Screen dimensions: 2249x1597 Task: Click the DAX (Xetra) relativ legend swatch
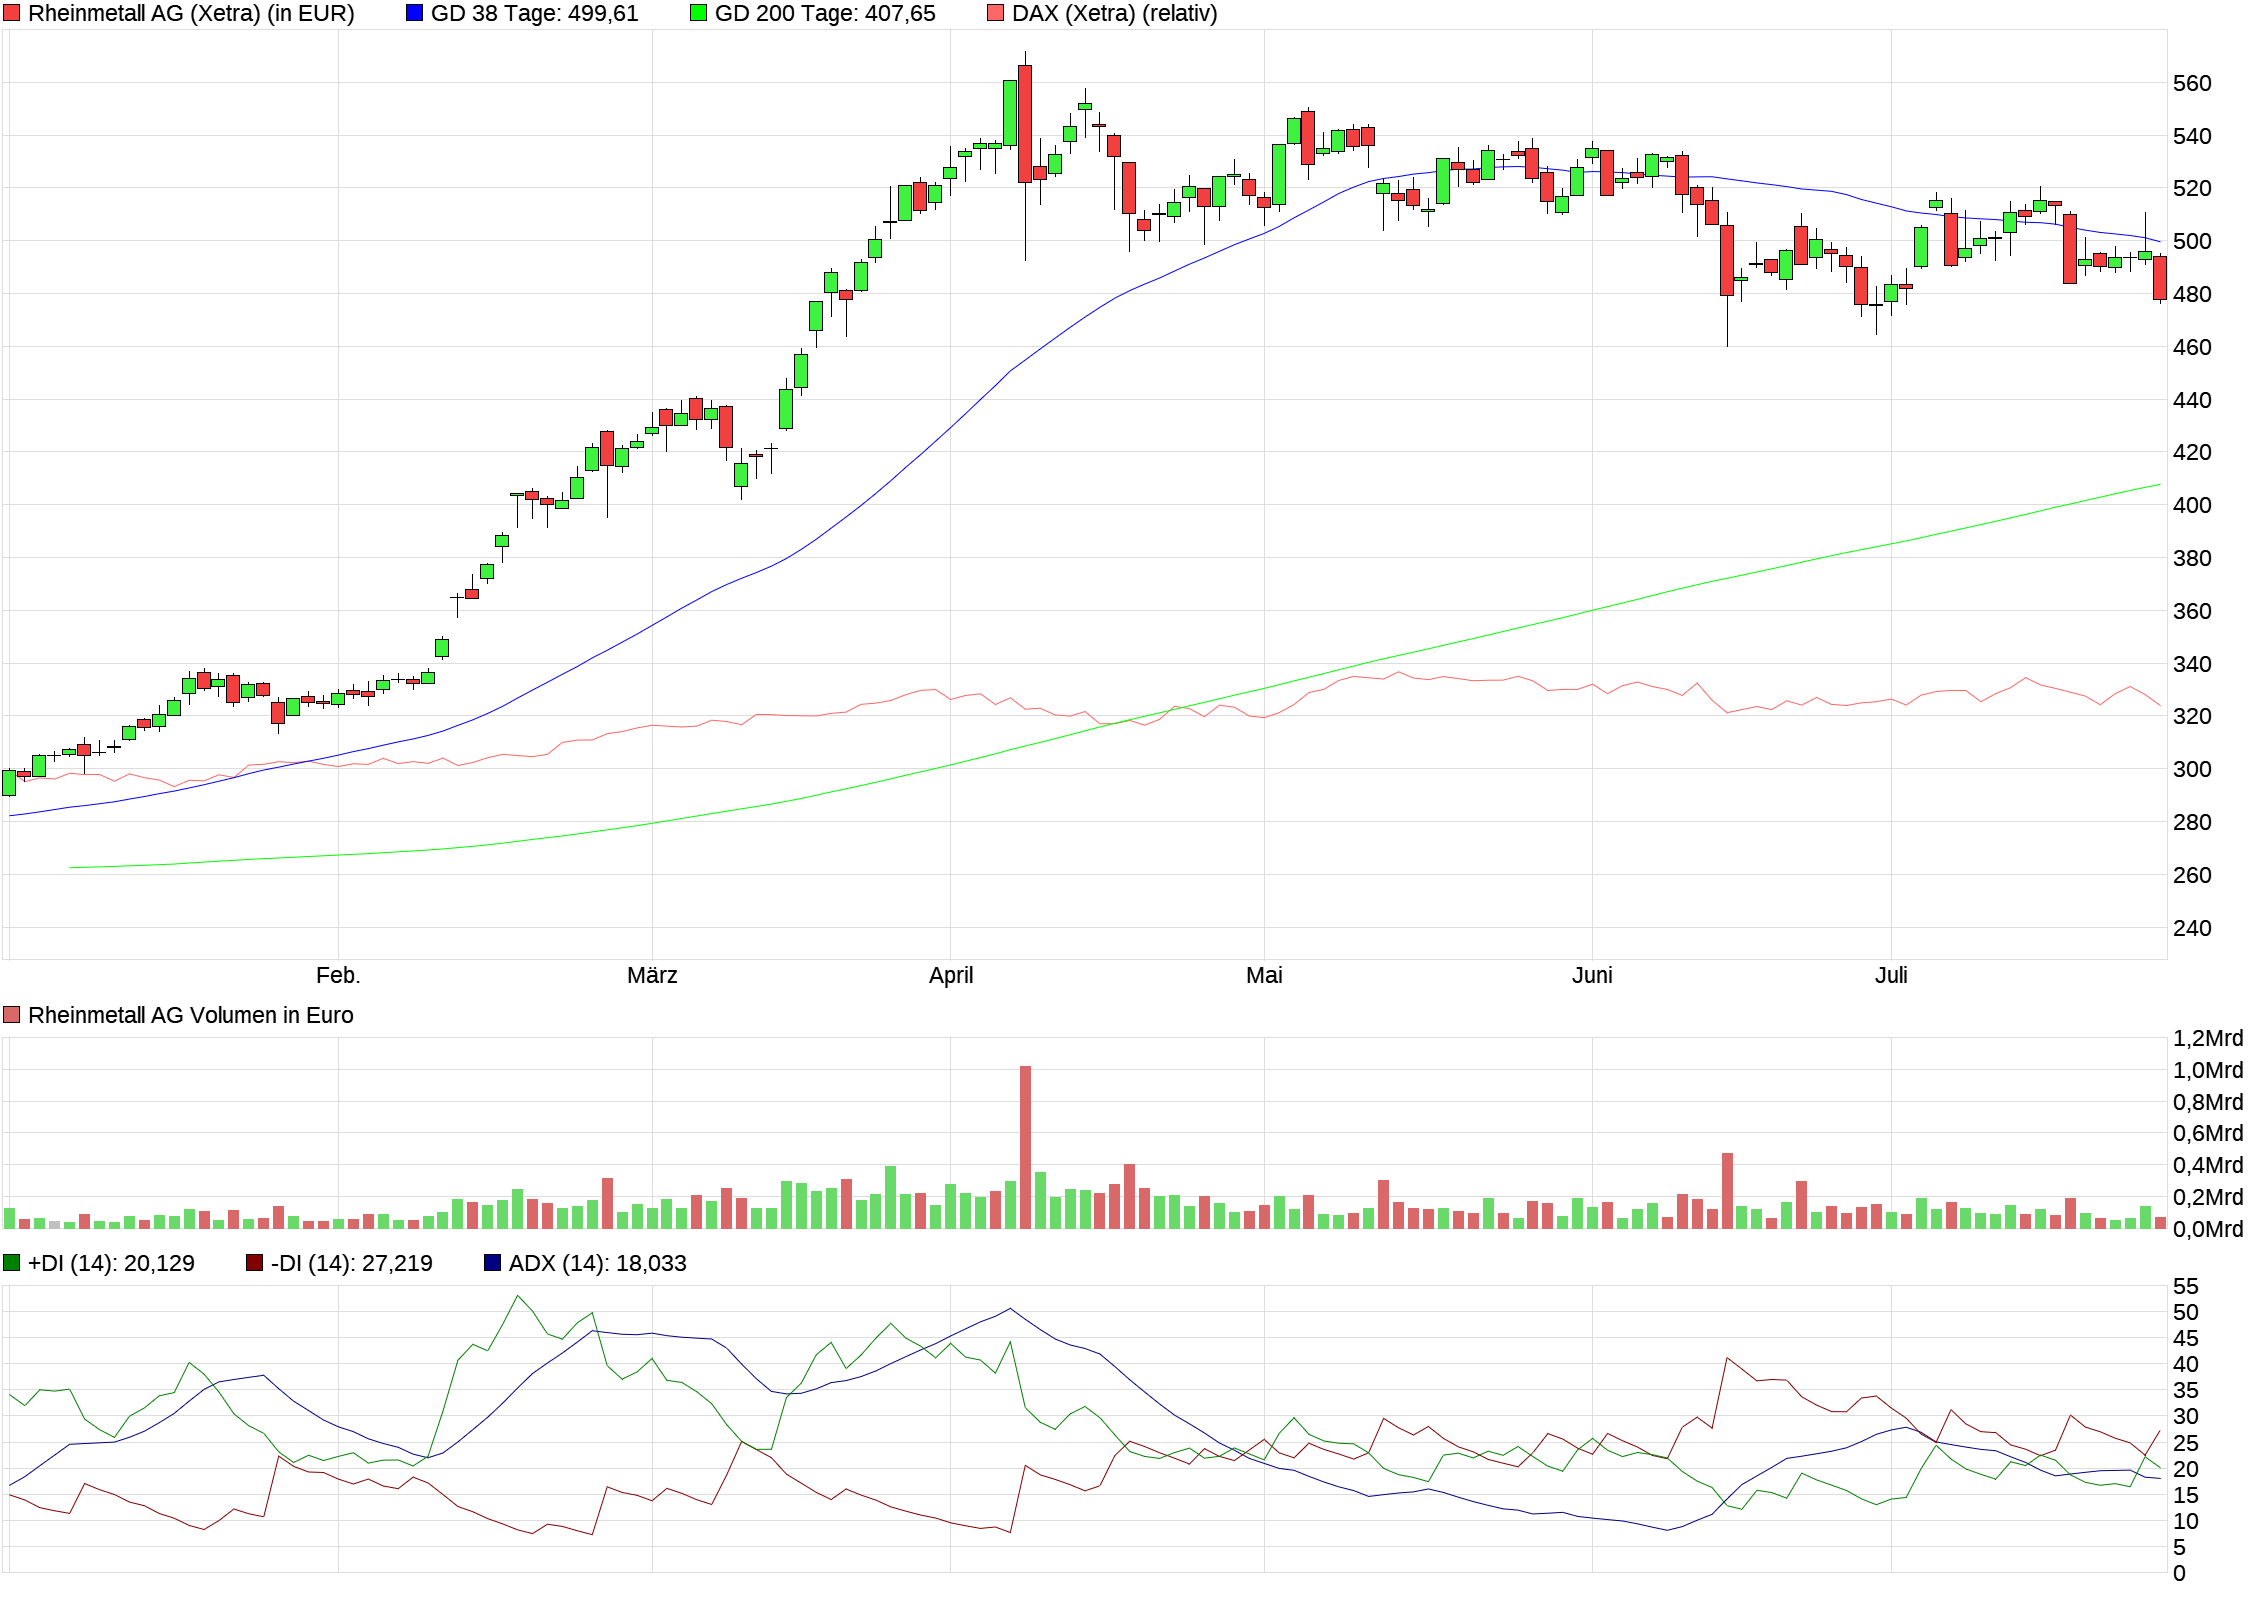995,14
